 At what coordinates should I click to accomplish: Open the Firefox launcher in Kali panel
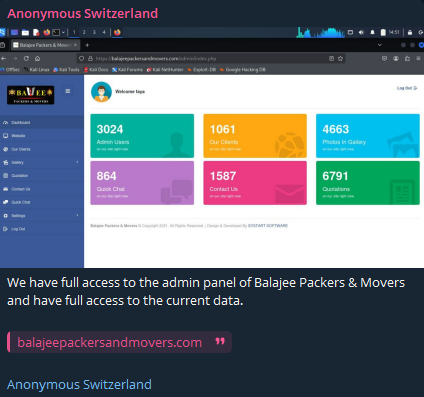coord(47,32)
